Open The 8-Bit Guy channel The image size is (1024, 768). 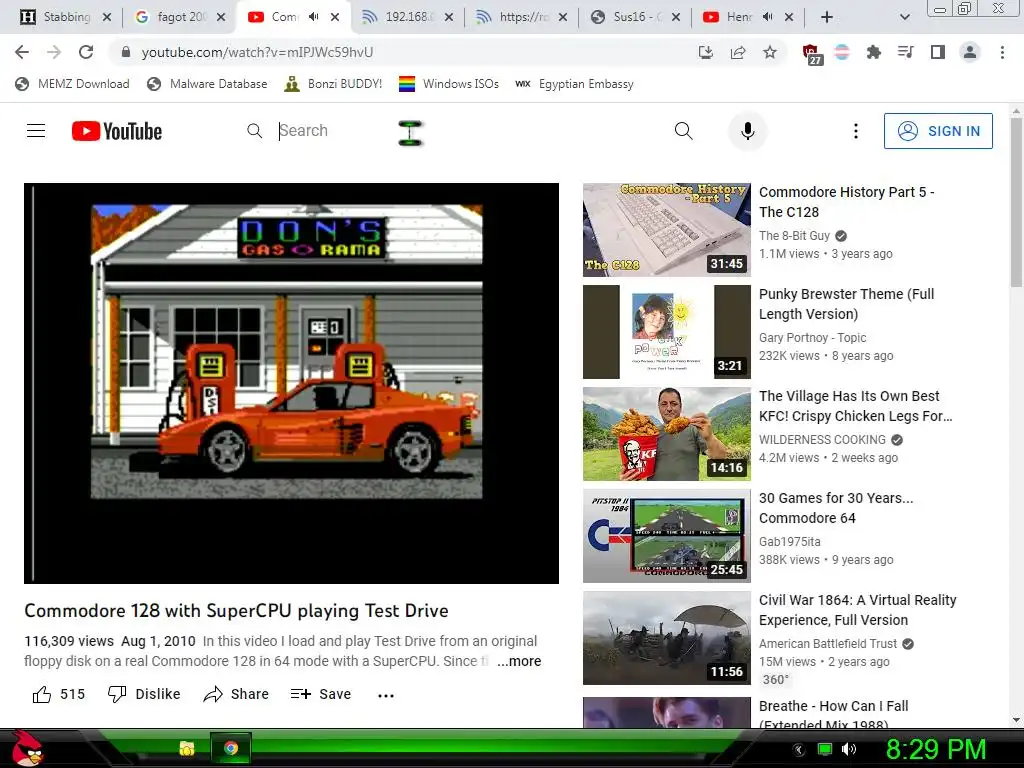[794, 236]
